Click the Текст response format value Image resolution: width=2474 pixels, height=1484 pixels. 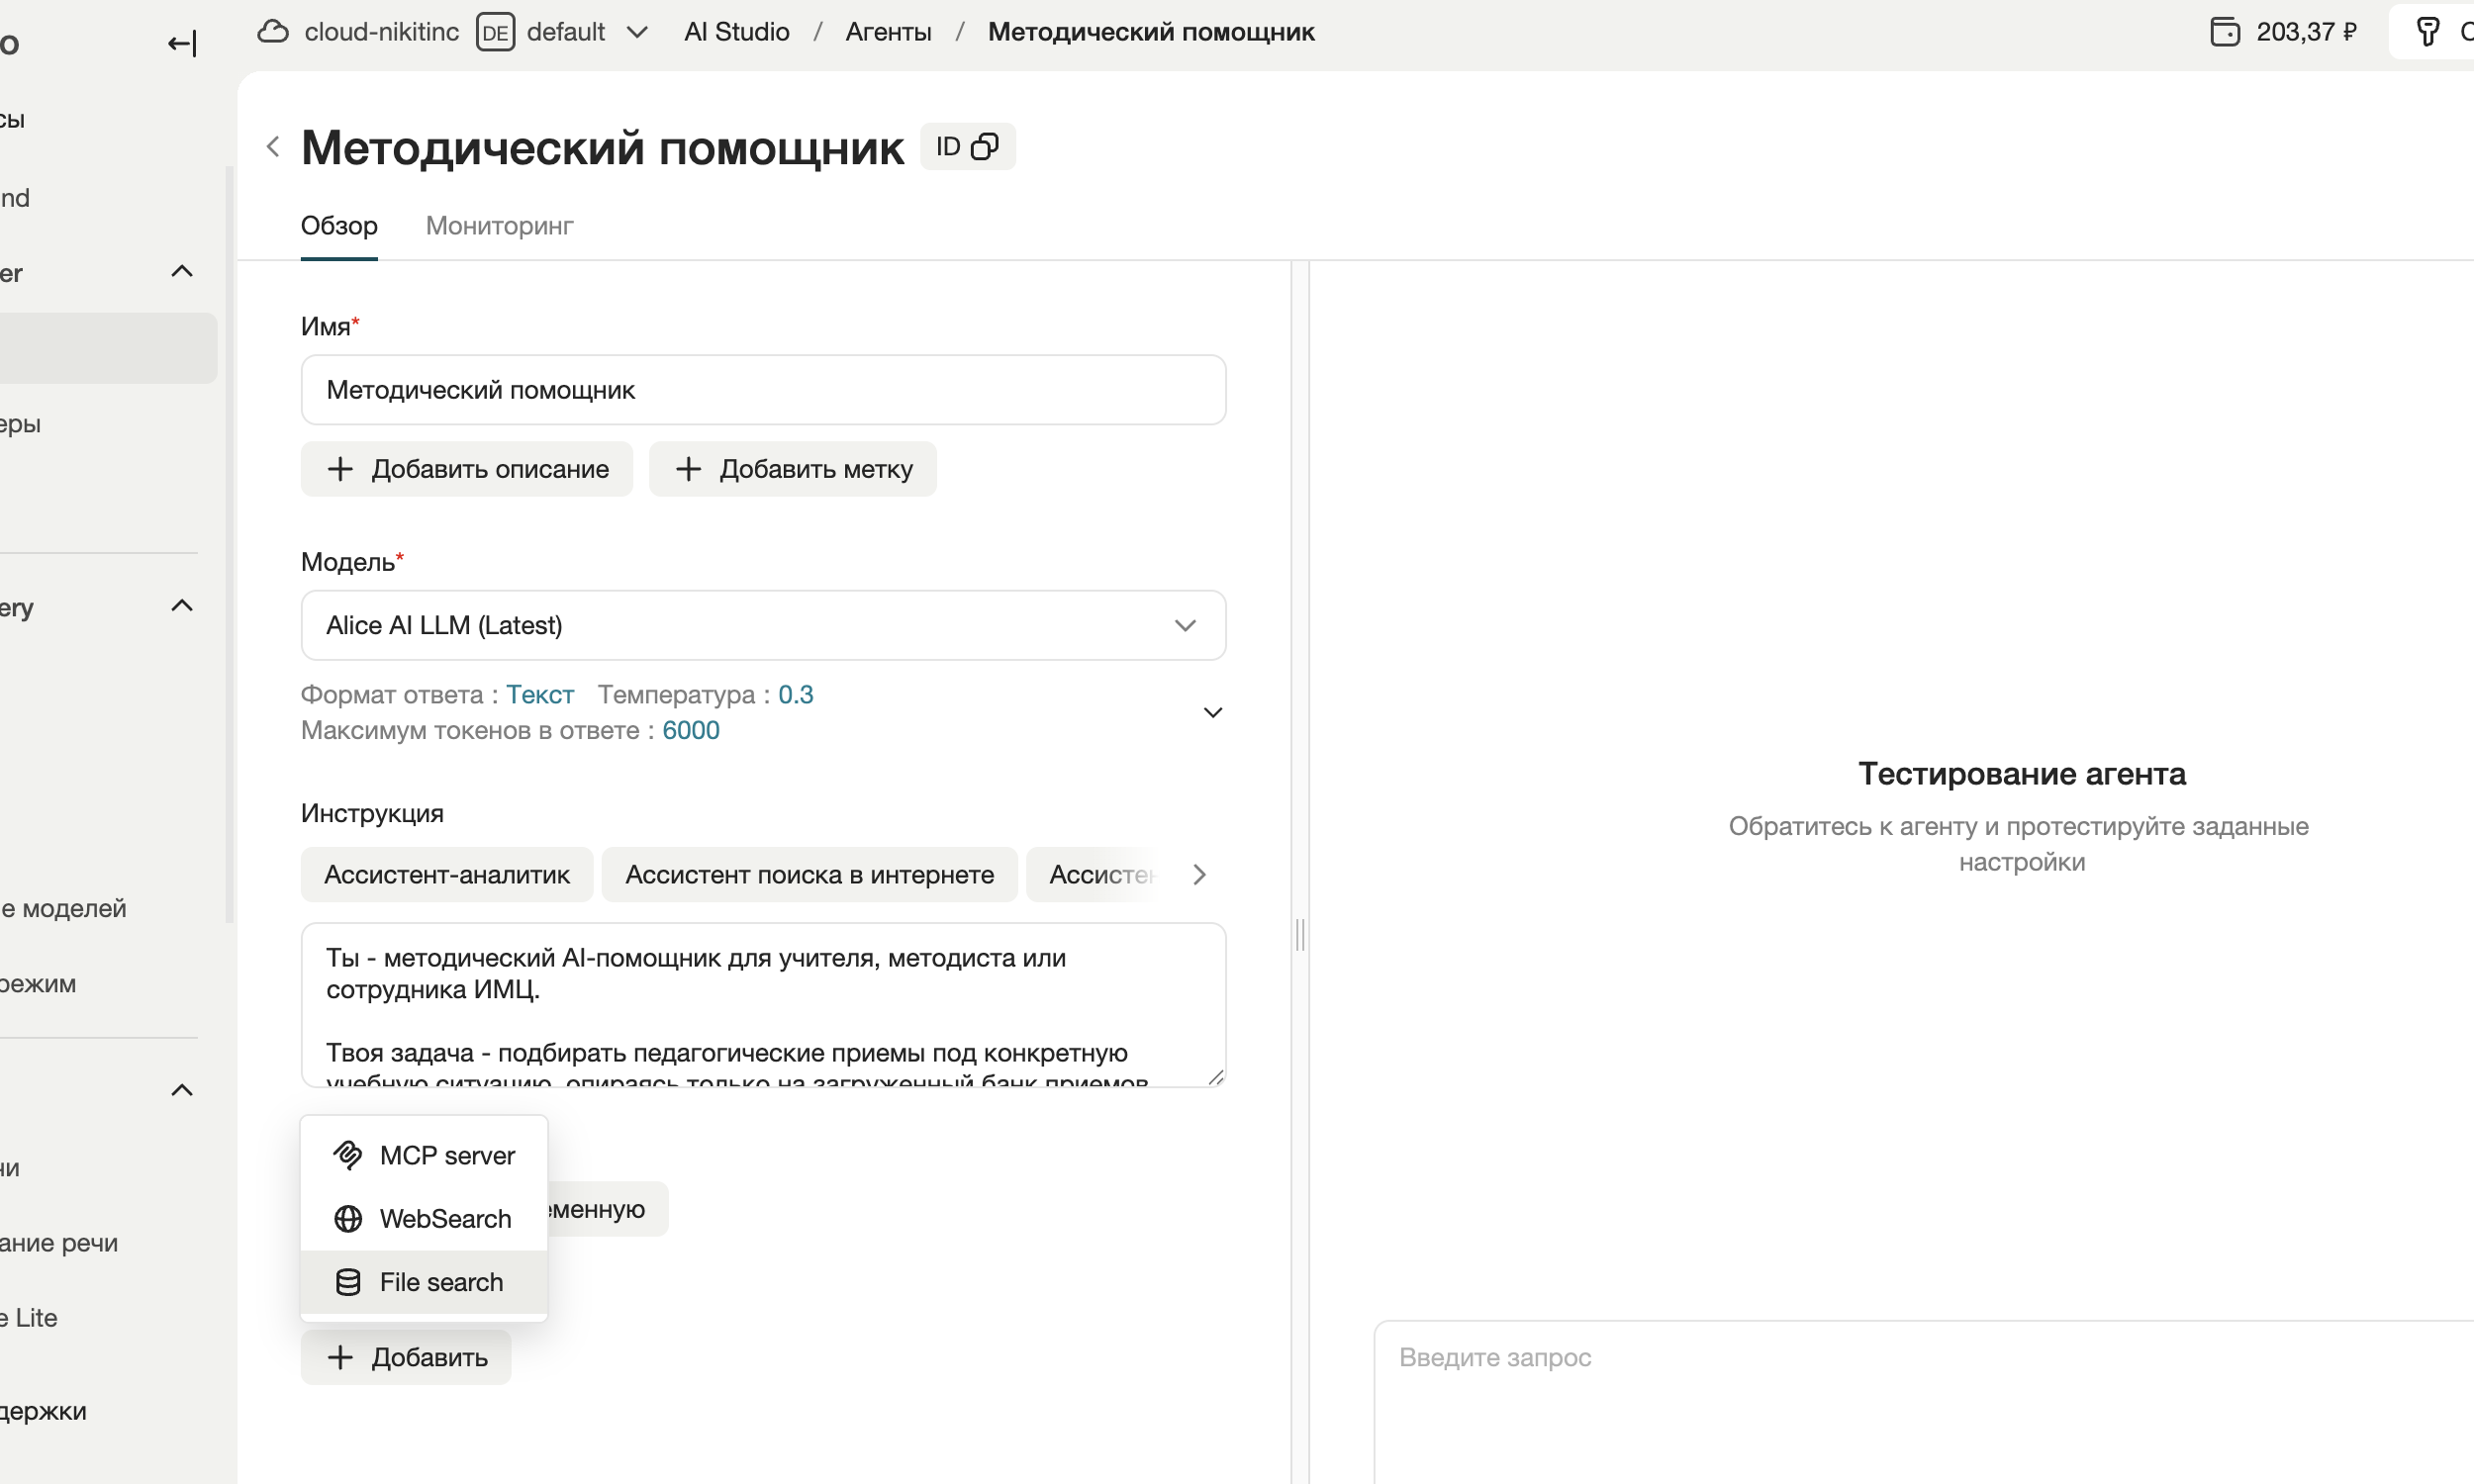coord(540,694)
